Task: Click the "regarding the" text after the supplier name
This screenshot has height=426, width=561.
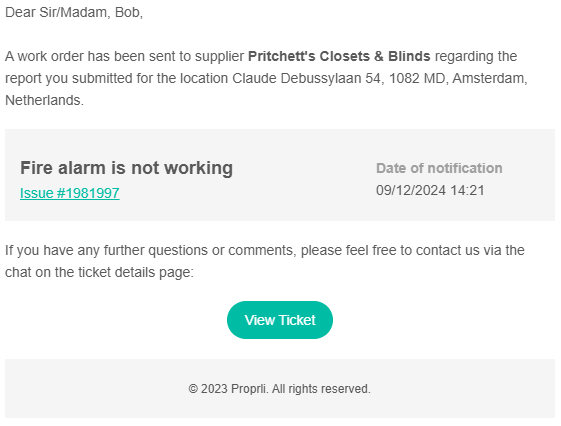Action: (476, 56)
